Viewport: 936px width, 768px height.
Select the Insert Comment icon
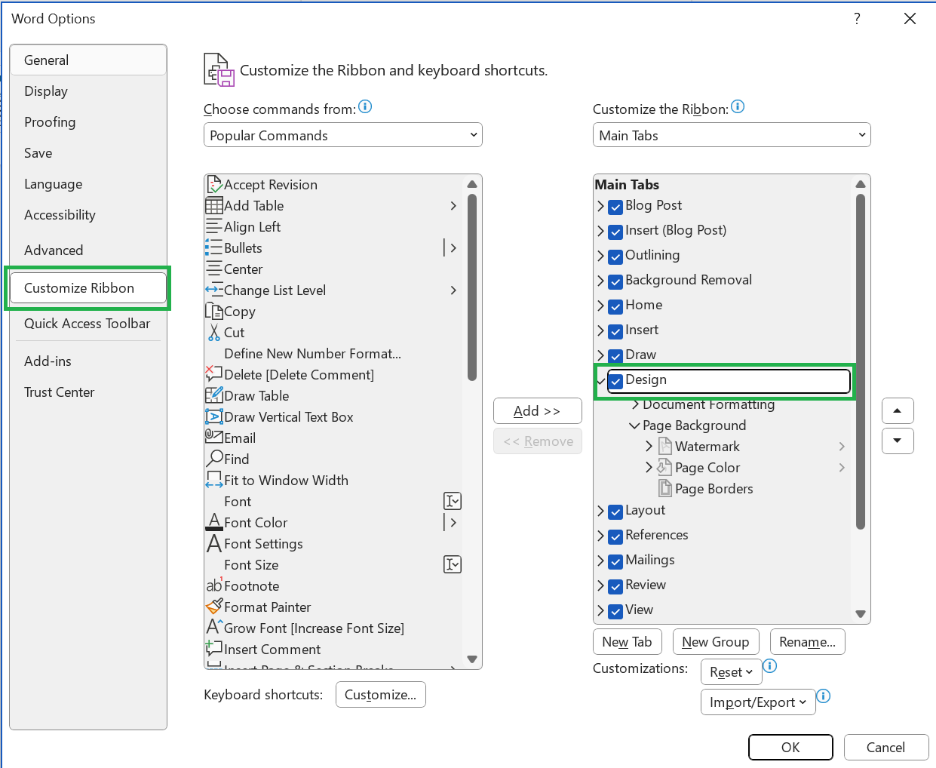214,649
